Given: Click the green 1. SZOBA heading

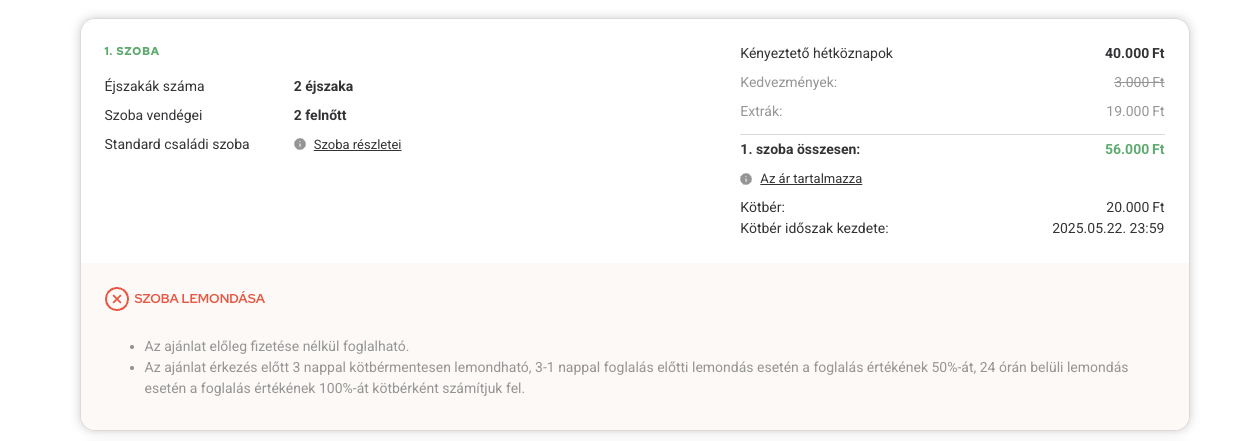Looking at the screenshot, I should click(132, 50).
